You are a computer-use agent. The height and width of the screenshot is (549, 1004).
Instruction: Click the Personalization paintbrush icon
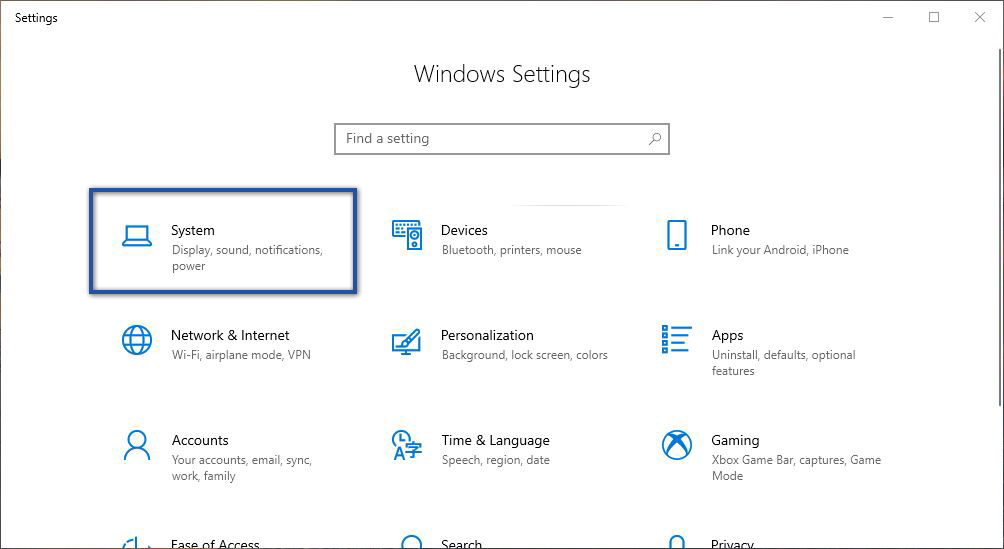coord(406,341)
